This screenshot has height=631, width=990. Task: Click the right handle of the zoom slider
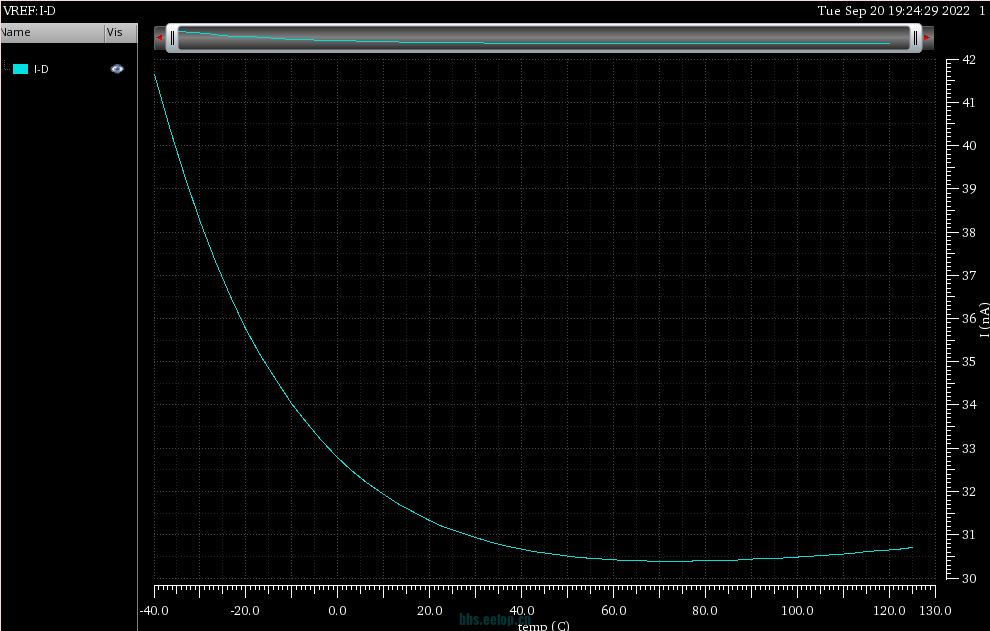(x=915, y=38)
